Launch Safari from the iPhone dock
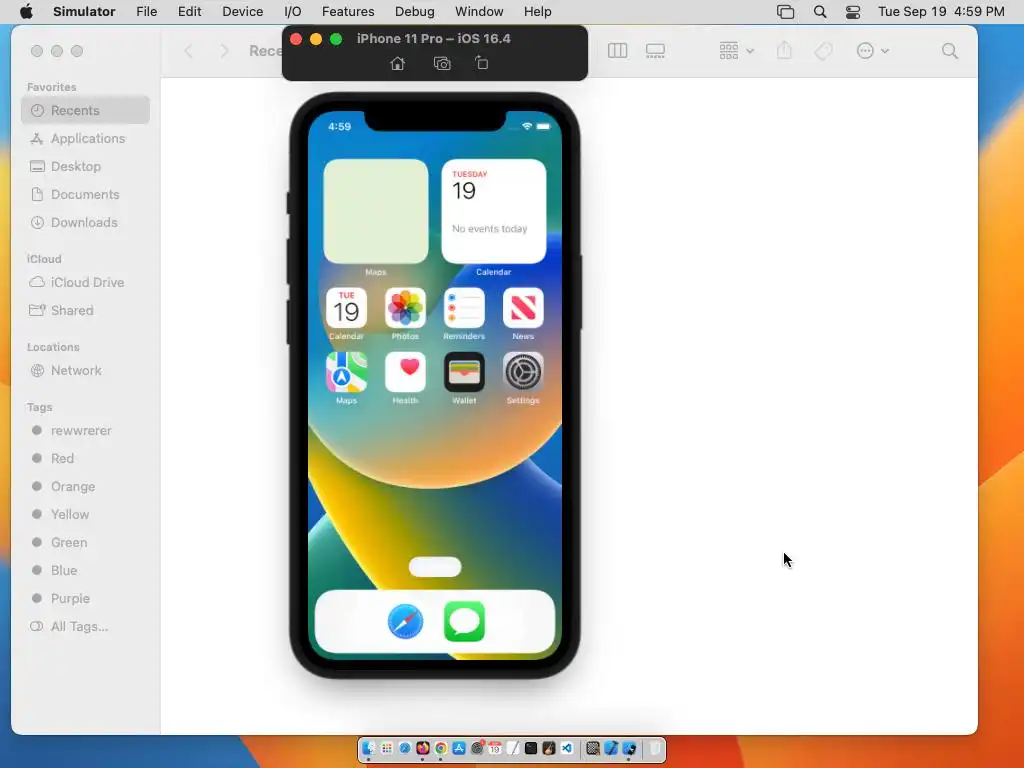 point(405,622)
